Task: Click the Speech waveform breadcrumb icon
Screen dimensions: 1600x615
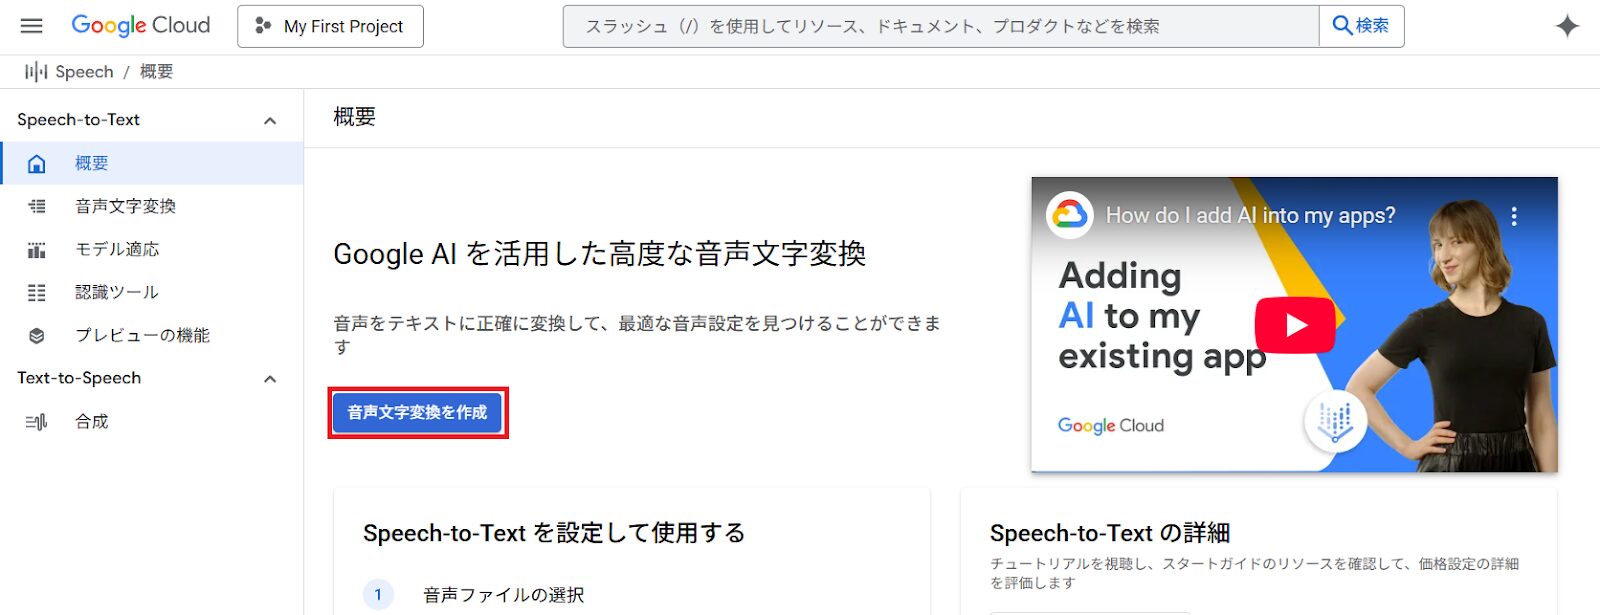Action: click(36, 72)
